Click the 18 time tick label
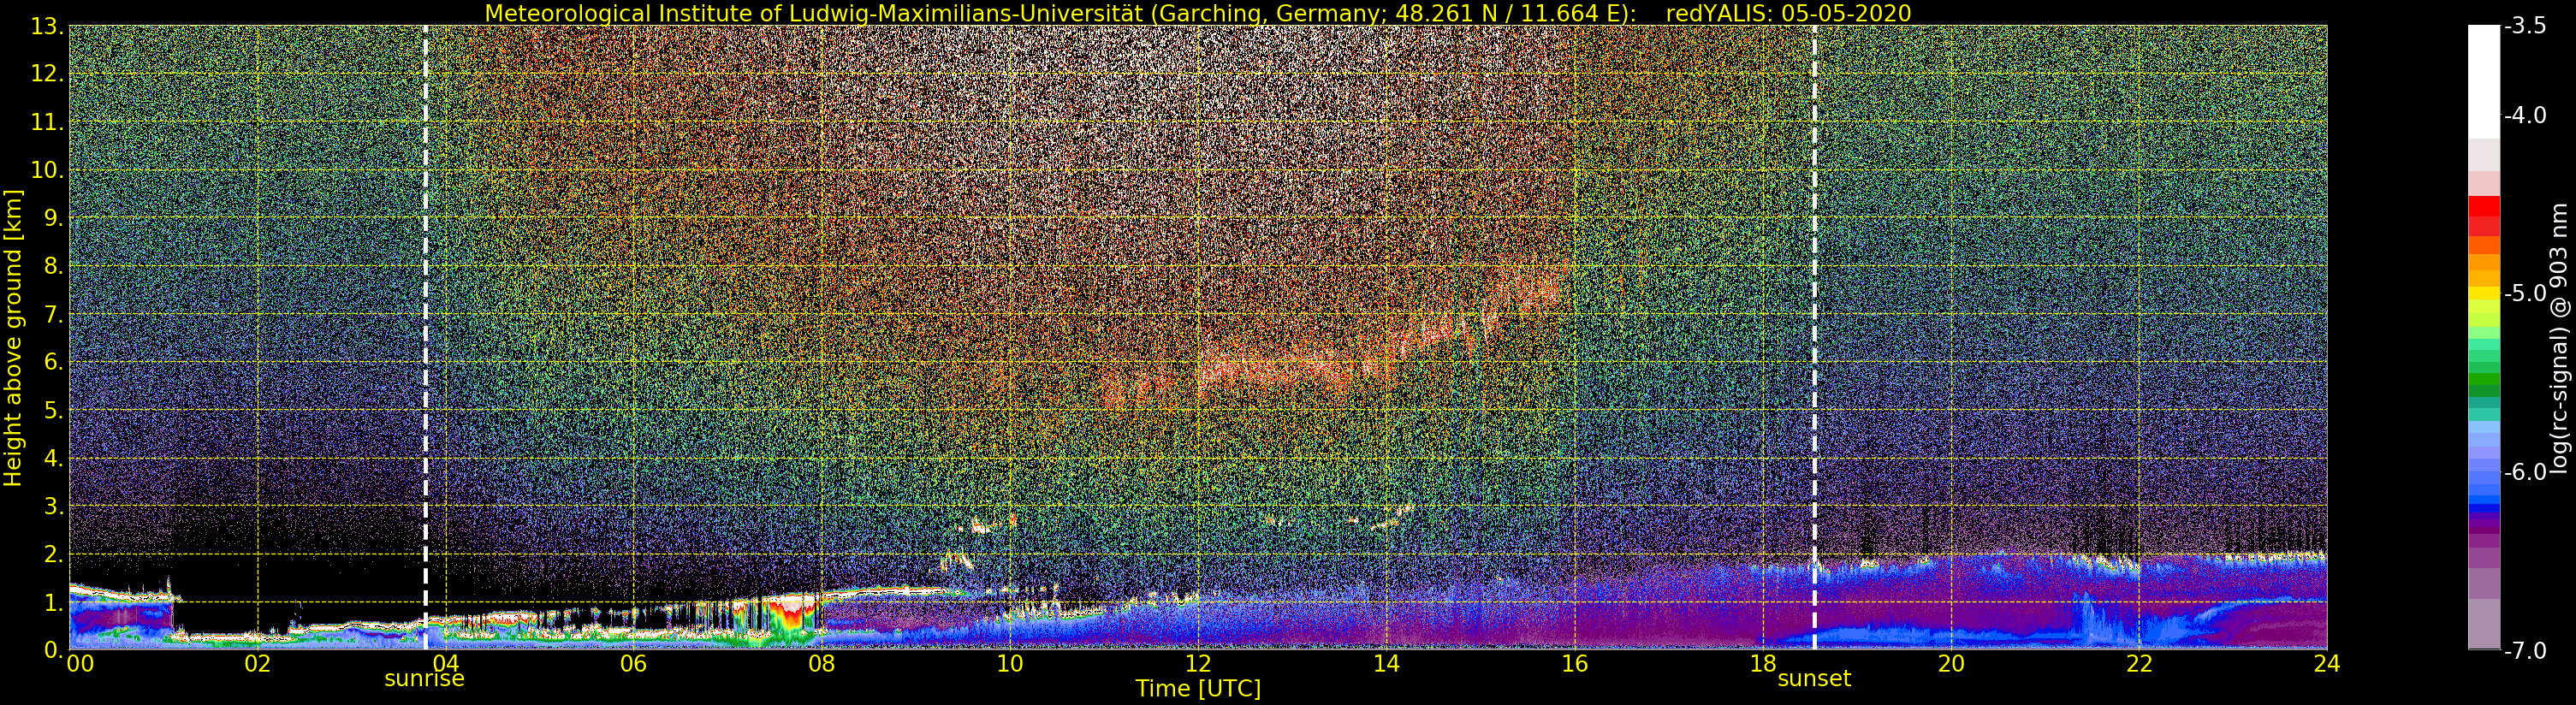Viewport: 2576px width, 705px height. (x=1763, y=663)
